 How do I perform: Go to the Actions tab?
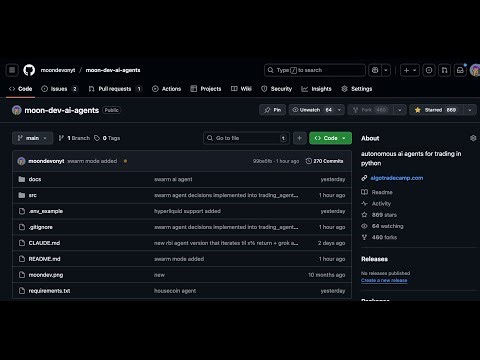tap(167, 89)
